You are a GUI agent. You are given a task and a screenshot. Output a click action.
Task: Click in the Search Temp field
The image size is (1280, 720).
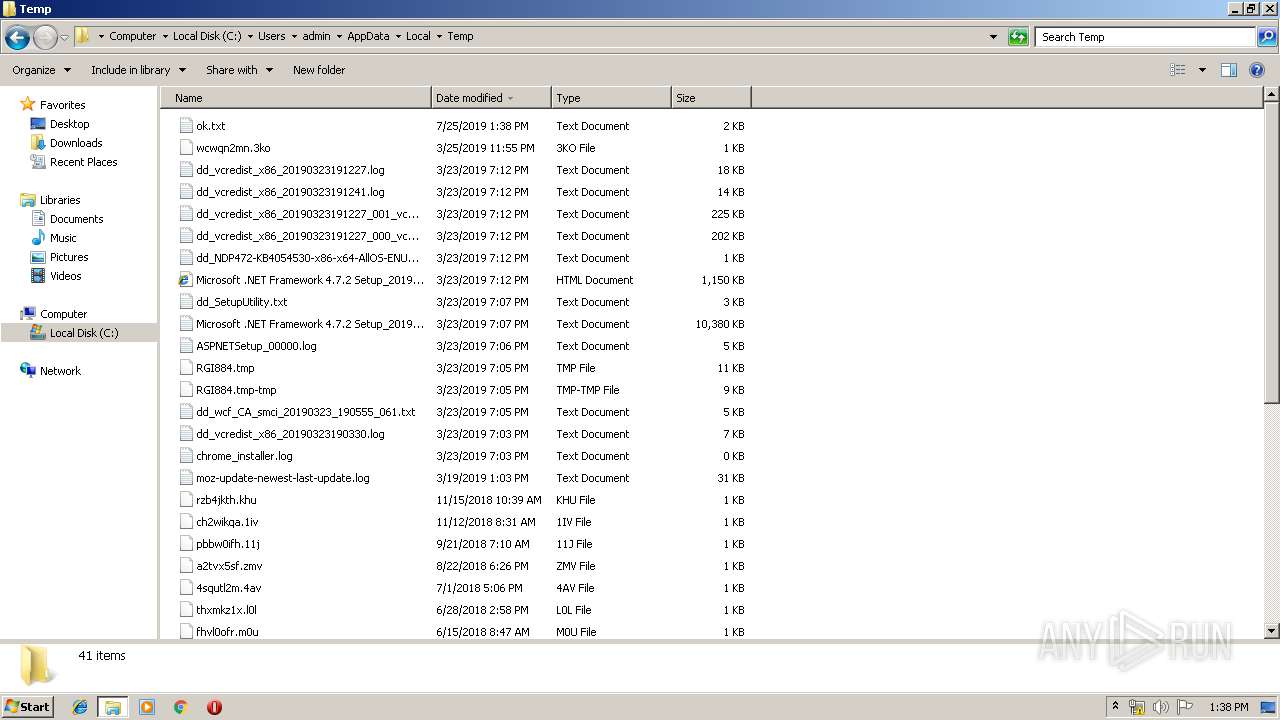coord(1145,37)
